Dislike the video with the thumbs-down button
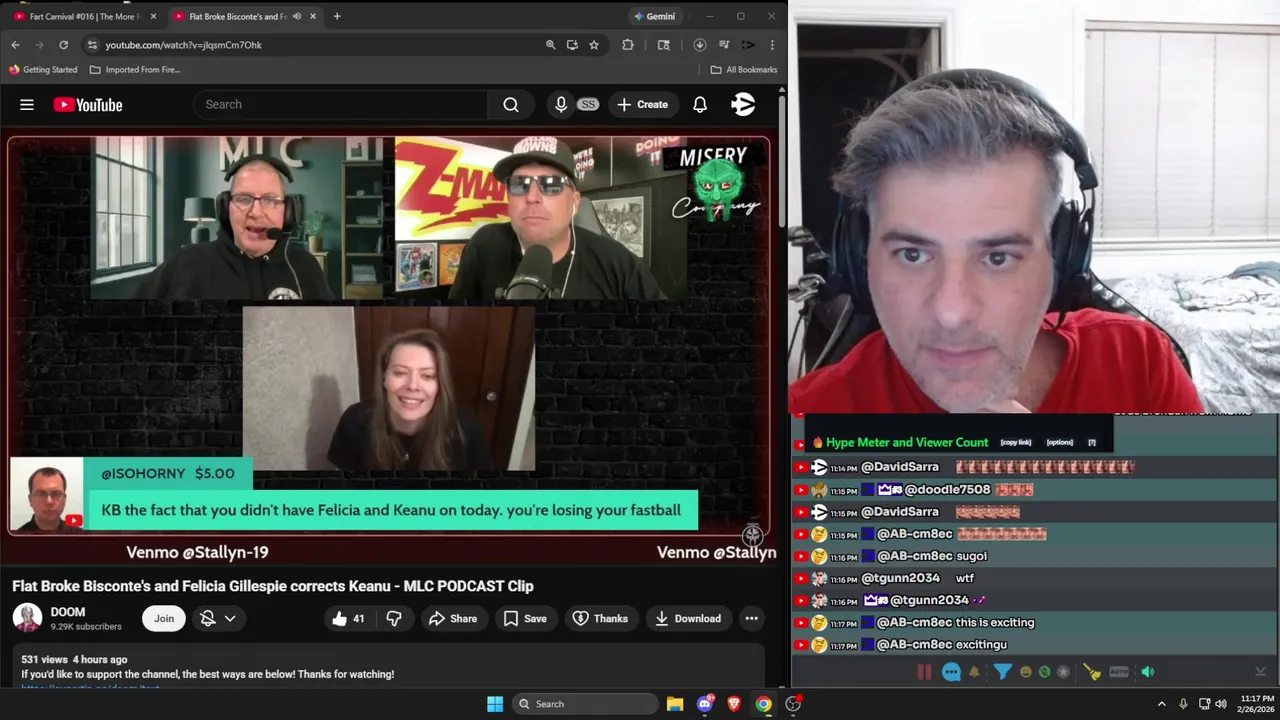This screenshot has width=1280, height=720. coord(394,618)
